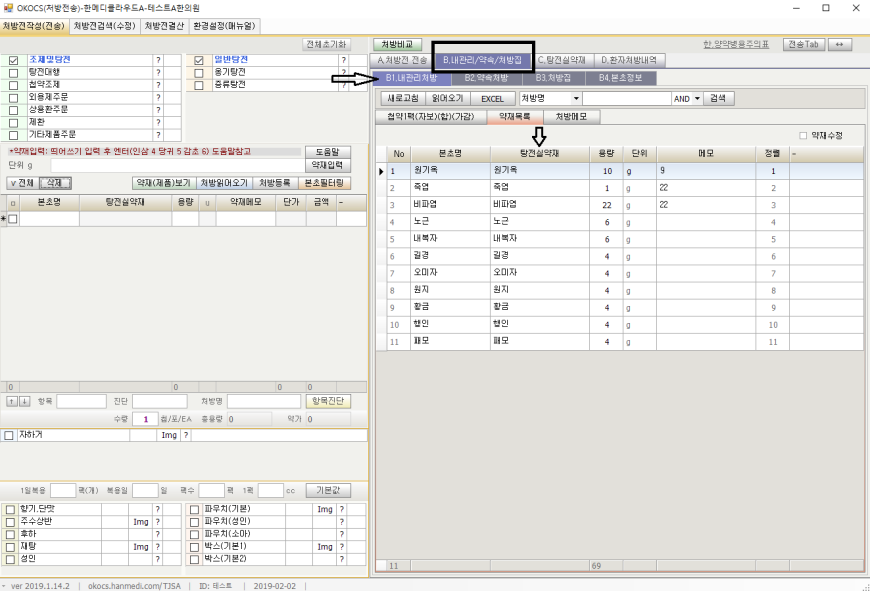Select the 원기옥 row in herb list

click(x=620, y=171)
